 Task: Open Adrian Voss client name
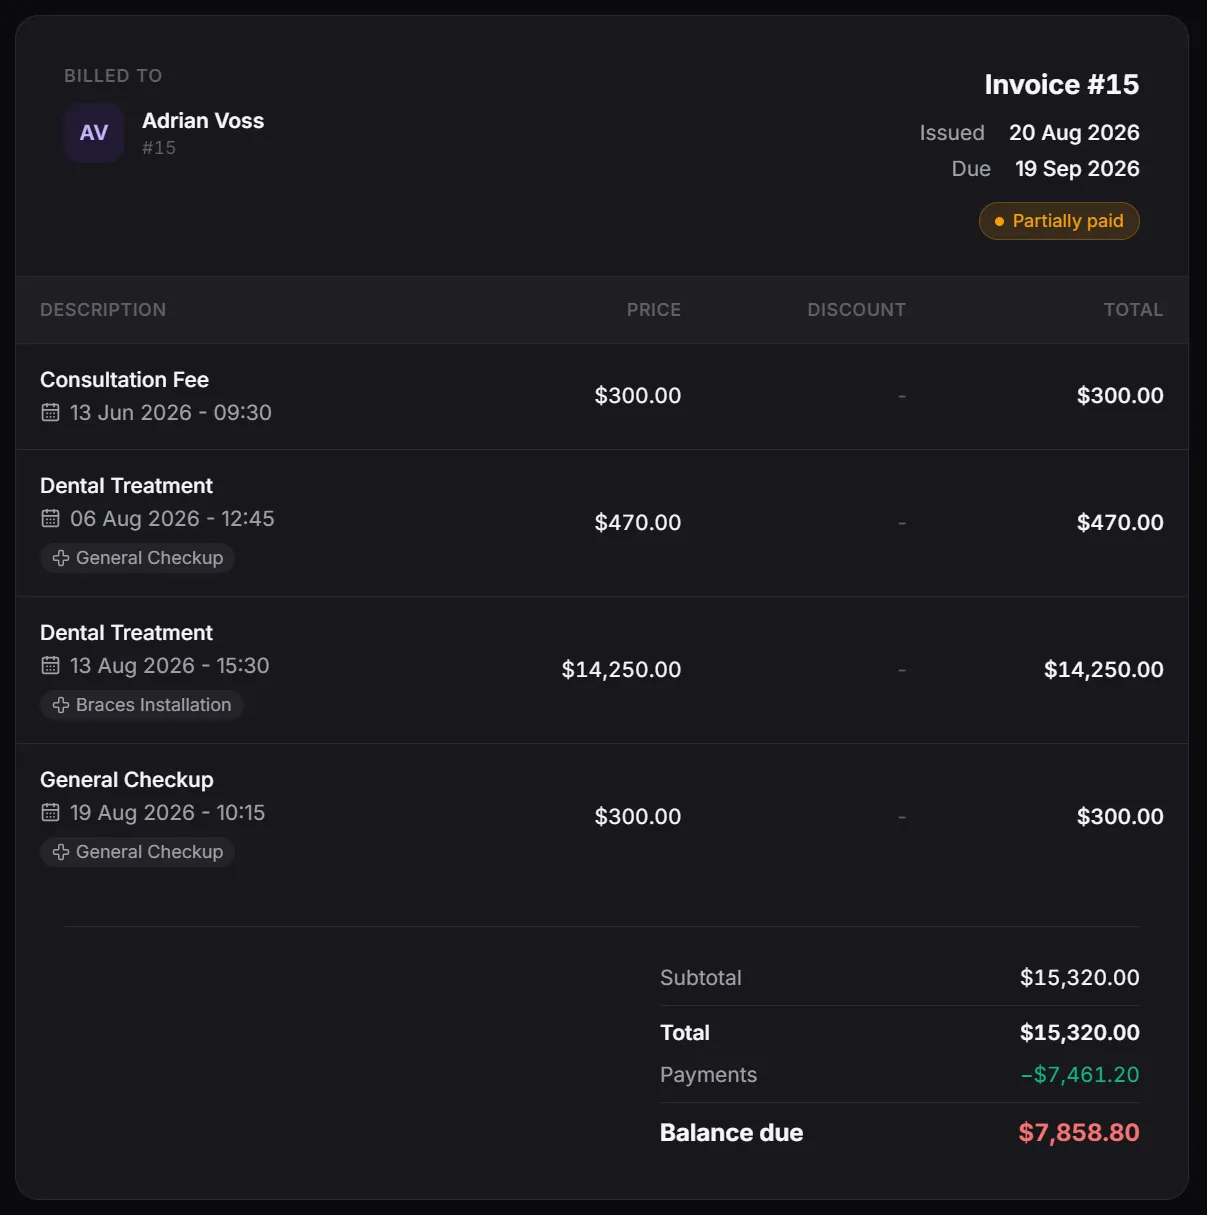click(203, 121)
